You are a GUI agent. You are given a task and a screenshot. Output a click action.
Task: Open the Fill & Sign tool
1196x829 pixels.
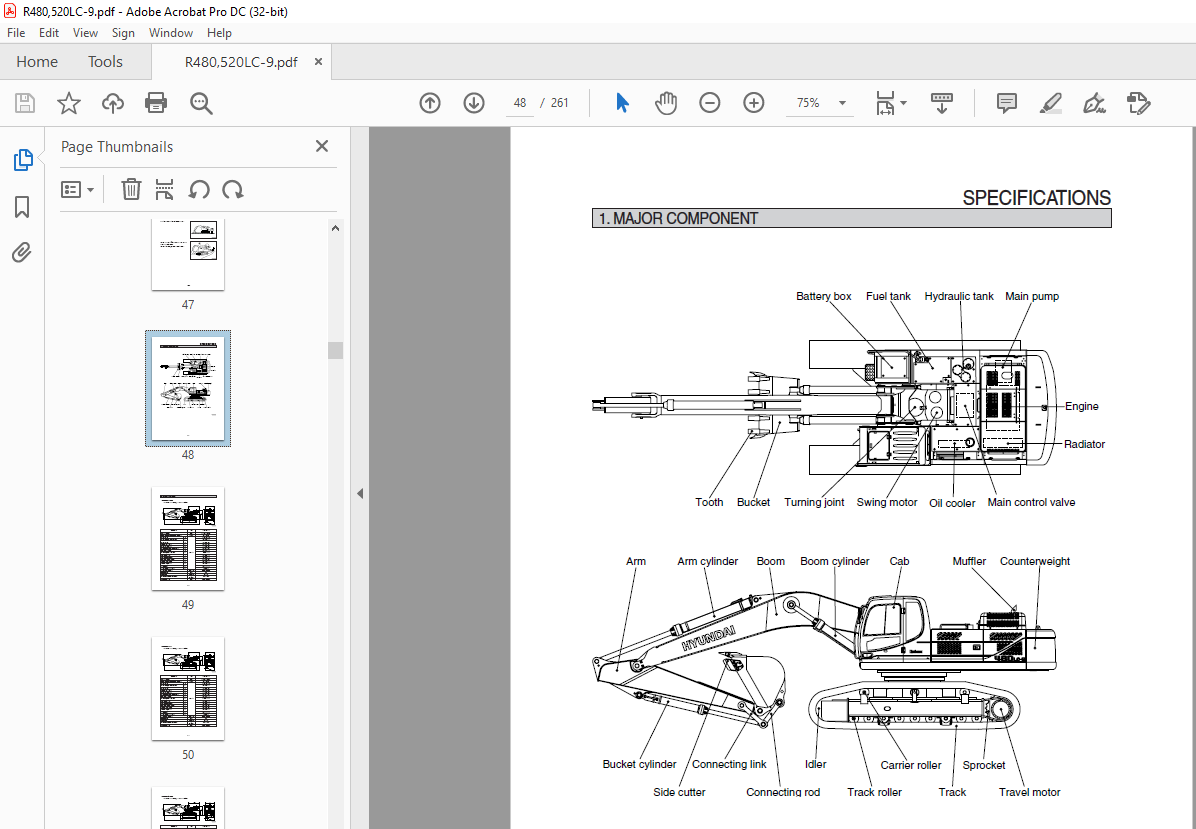tap(1095, 103)
